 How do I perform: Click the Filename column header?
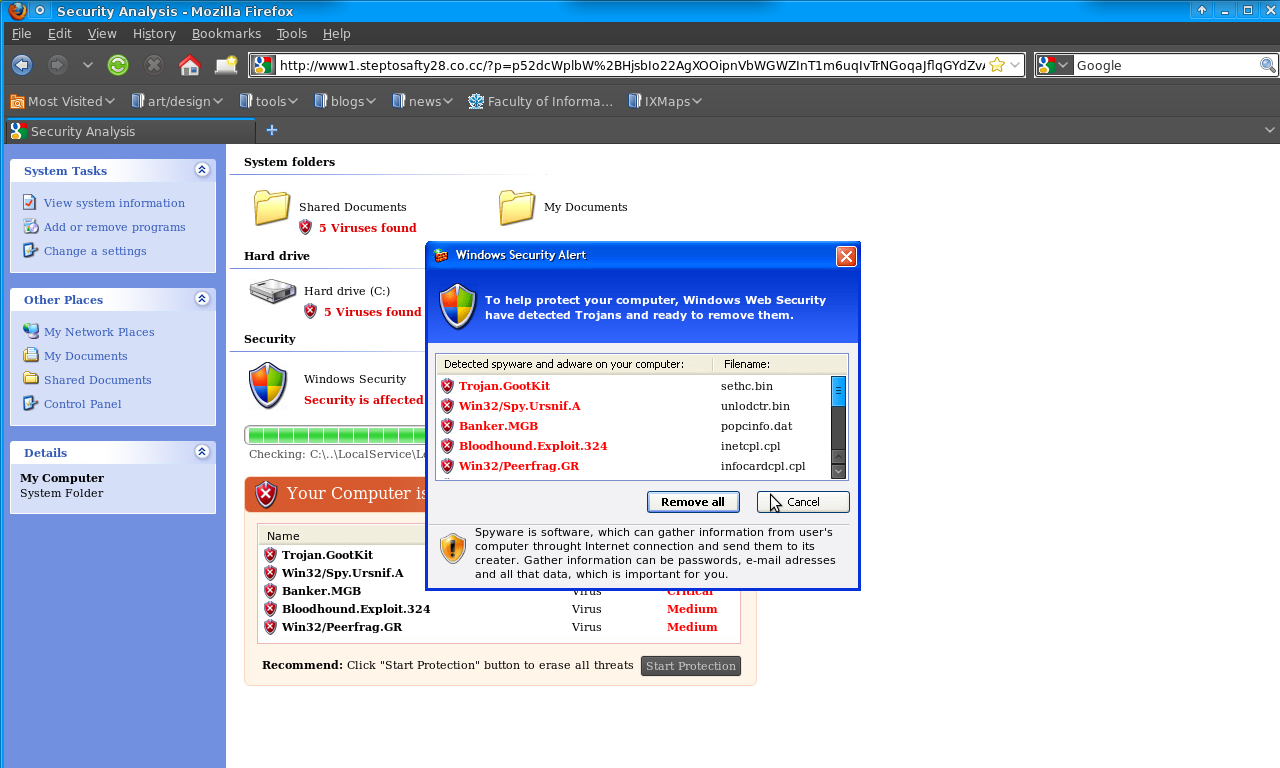tap(779, 364)
